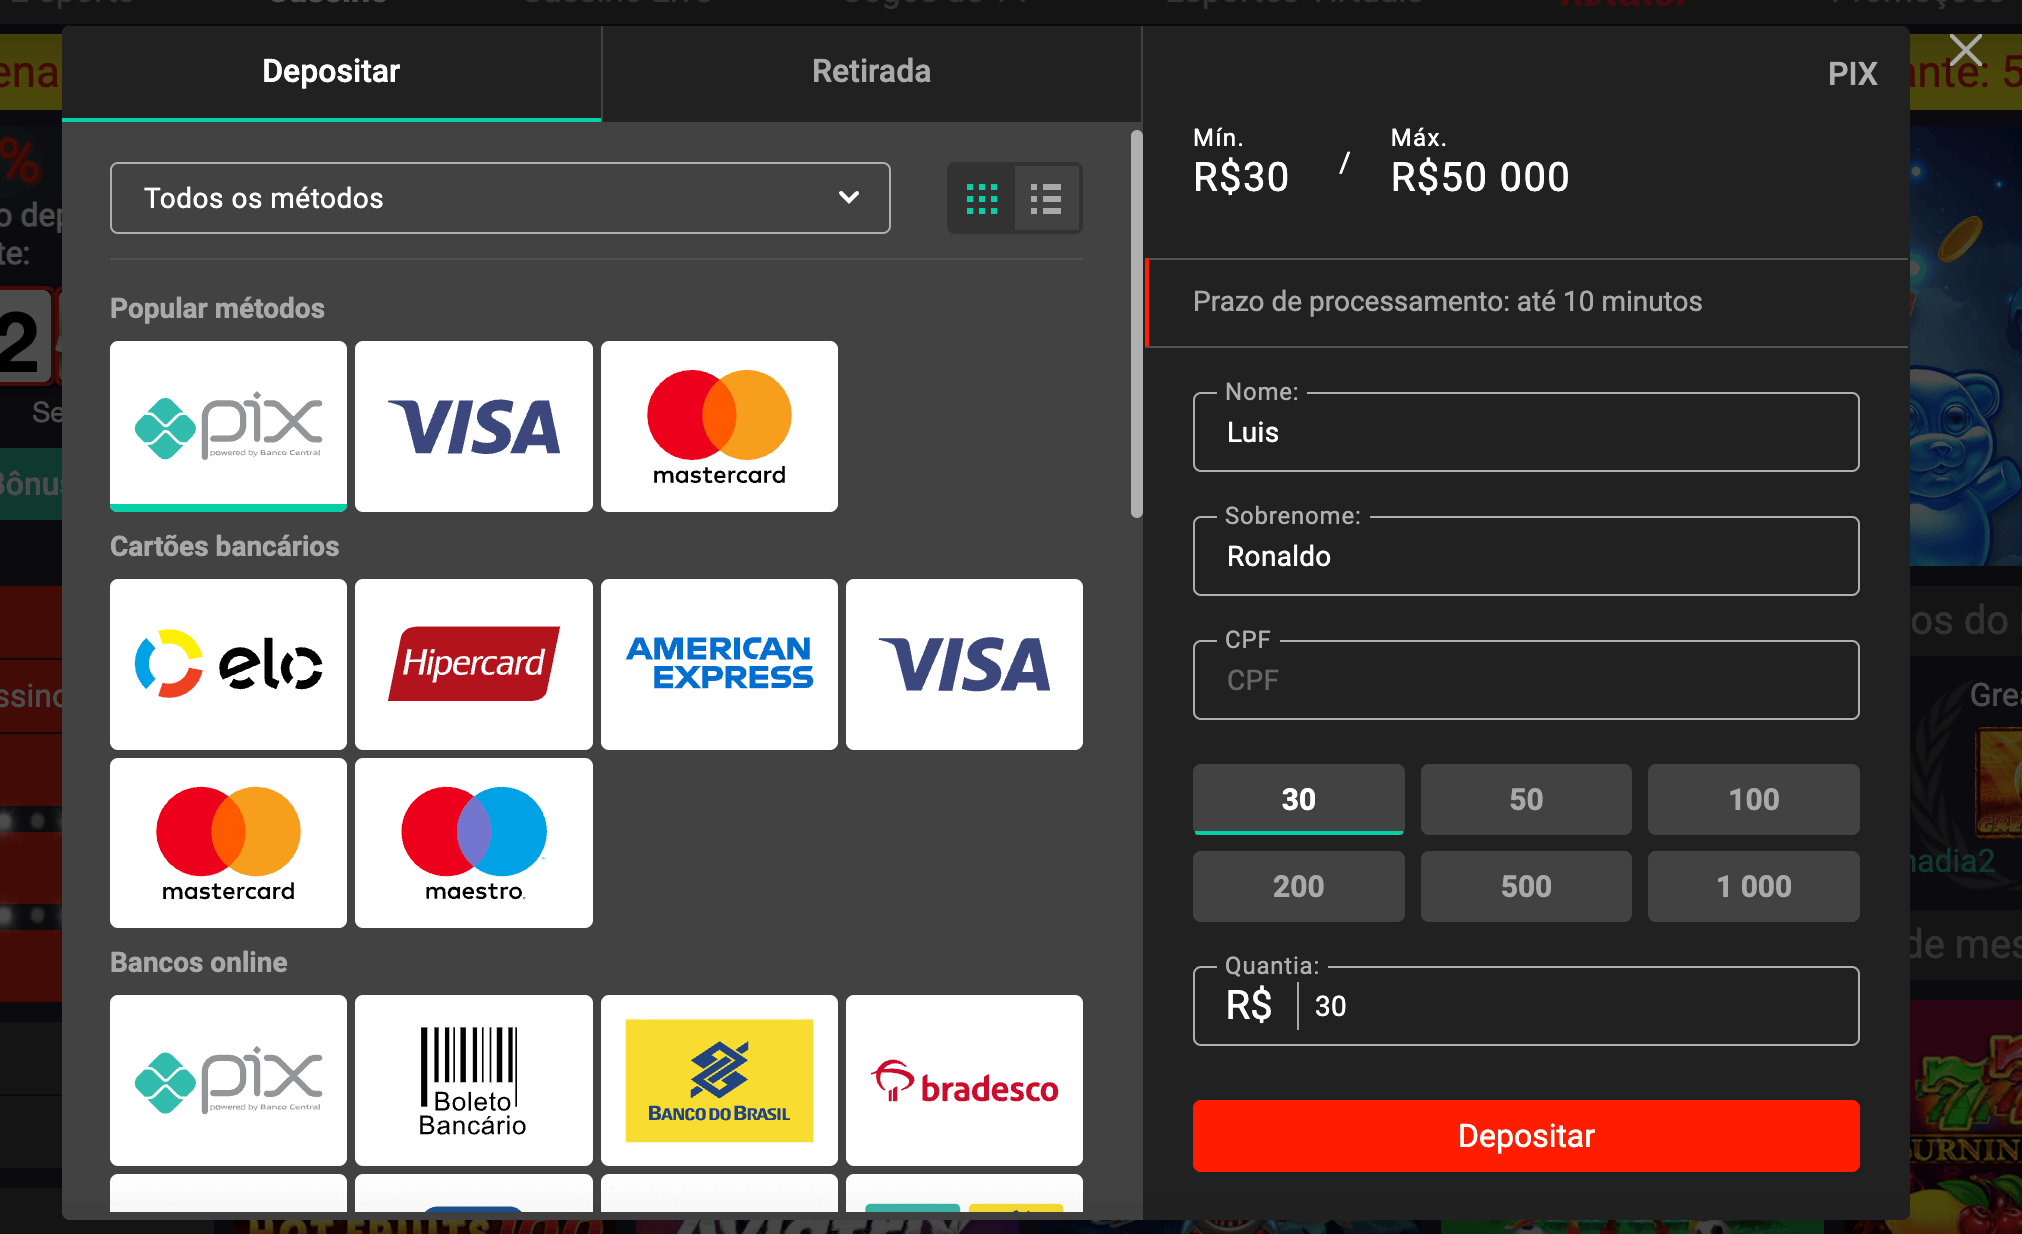Select the 100 amount preset
Screen dimensions: 2022x1234
[x=1754, y=799]
